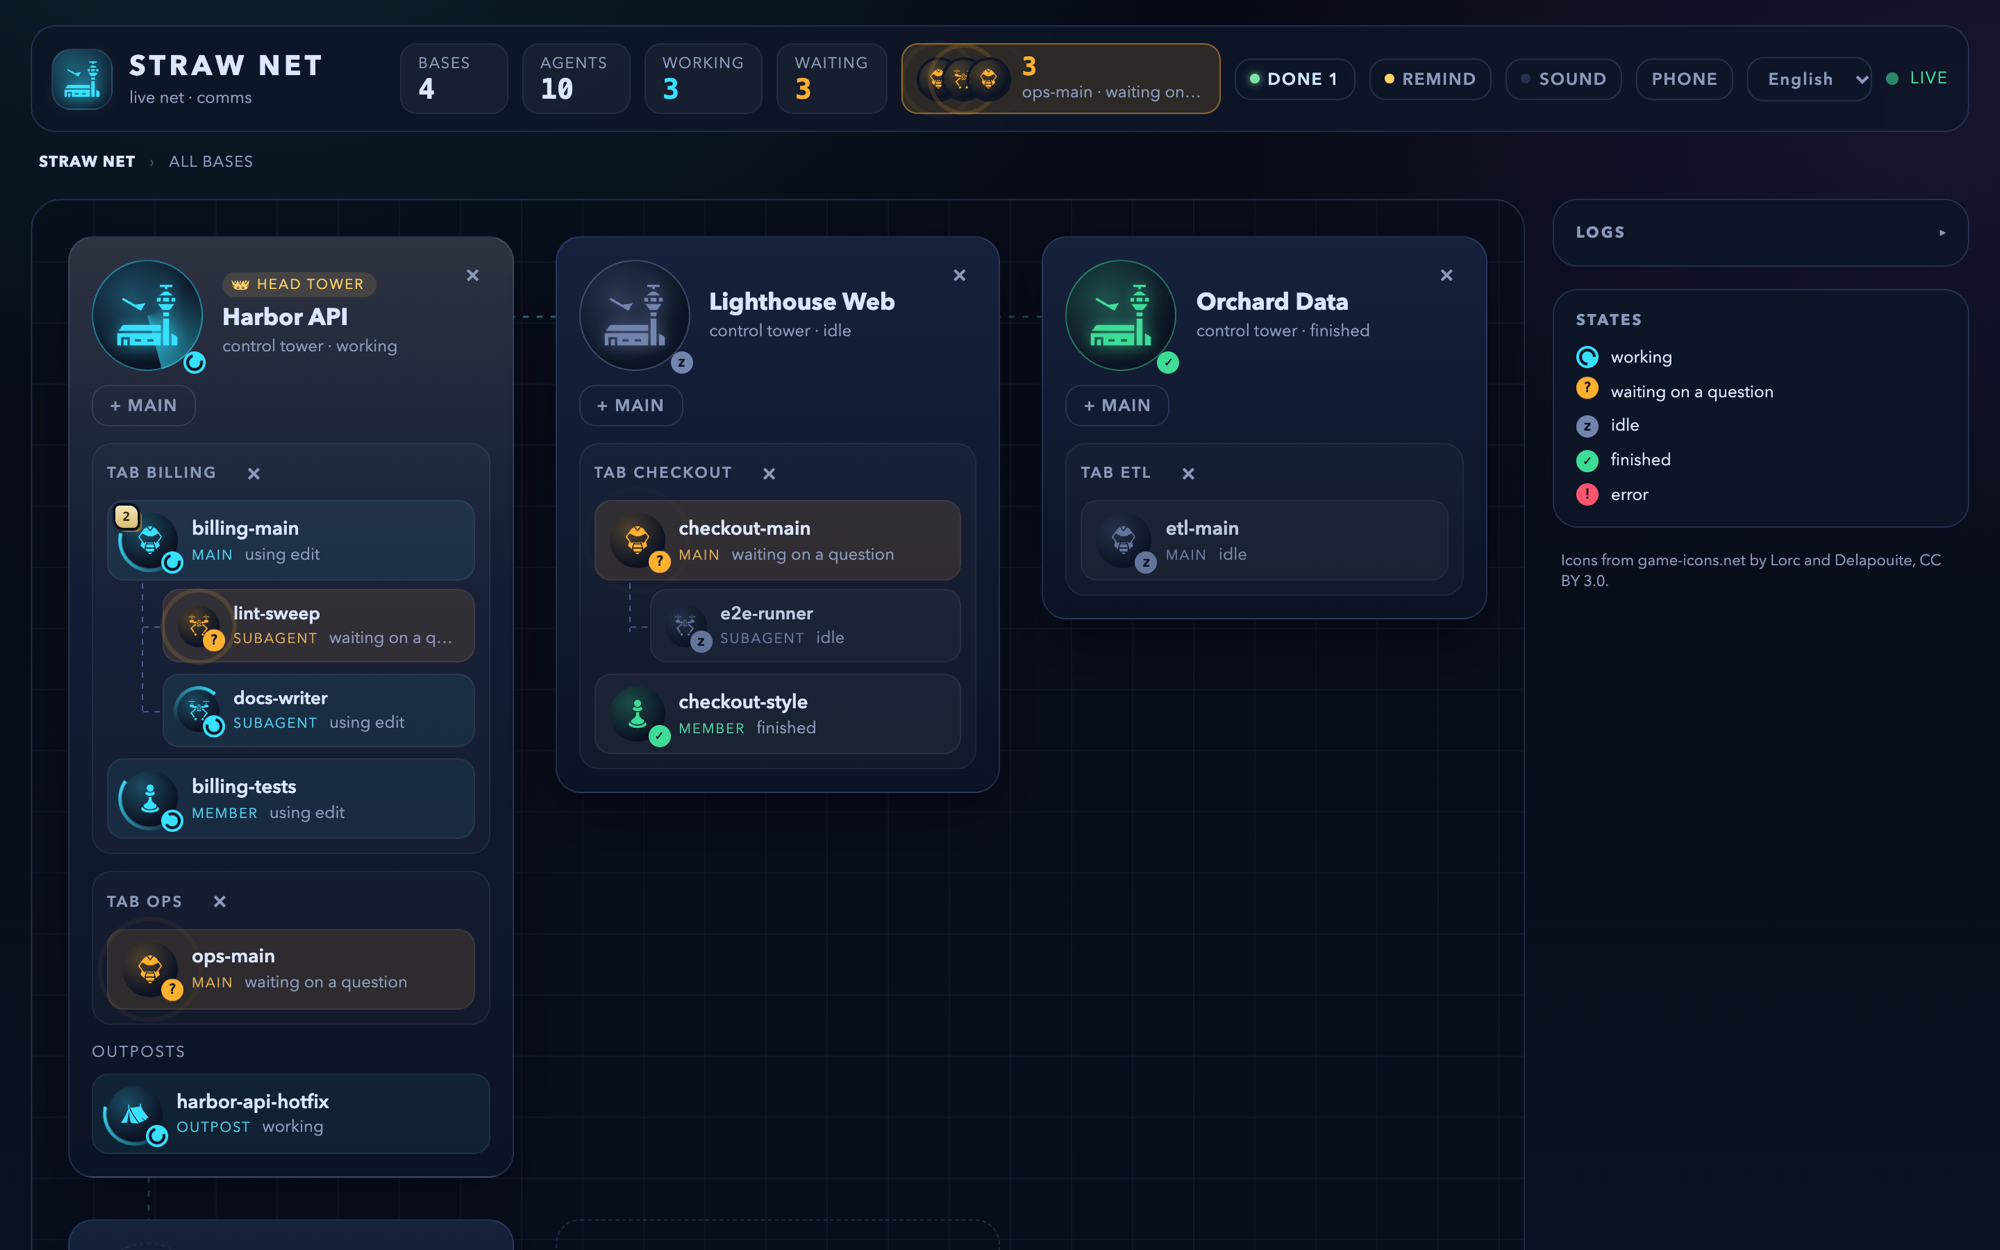Expand the Logs panel
This screenshot has height=1250, width=2000.
tap(1760, 232)
